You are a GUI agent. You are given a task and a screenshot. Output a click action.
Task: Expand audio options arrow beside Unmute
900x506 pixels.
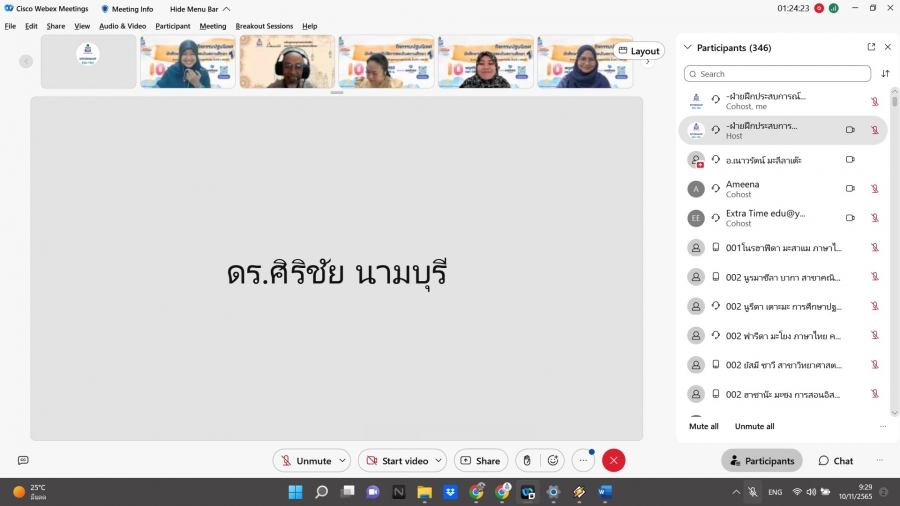[x=342, y=461]
